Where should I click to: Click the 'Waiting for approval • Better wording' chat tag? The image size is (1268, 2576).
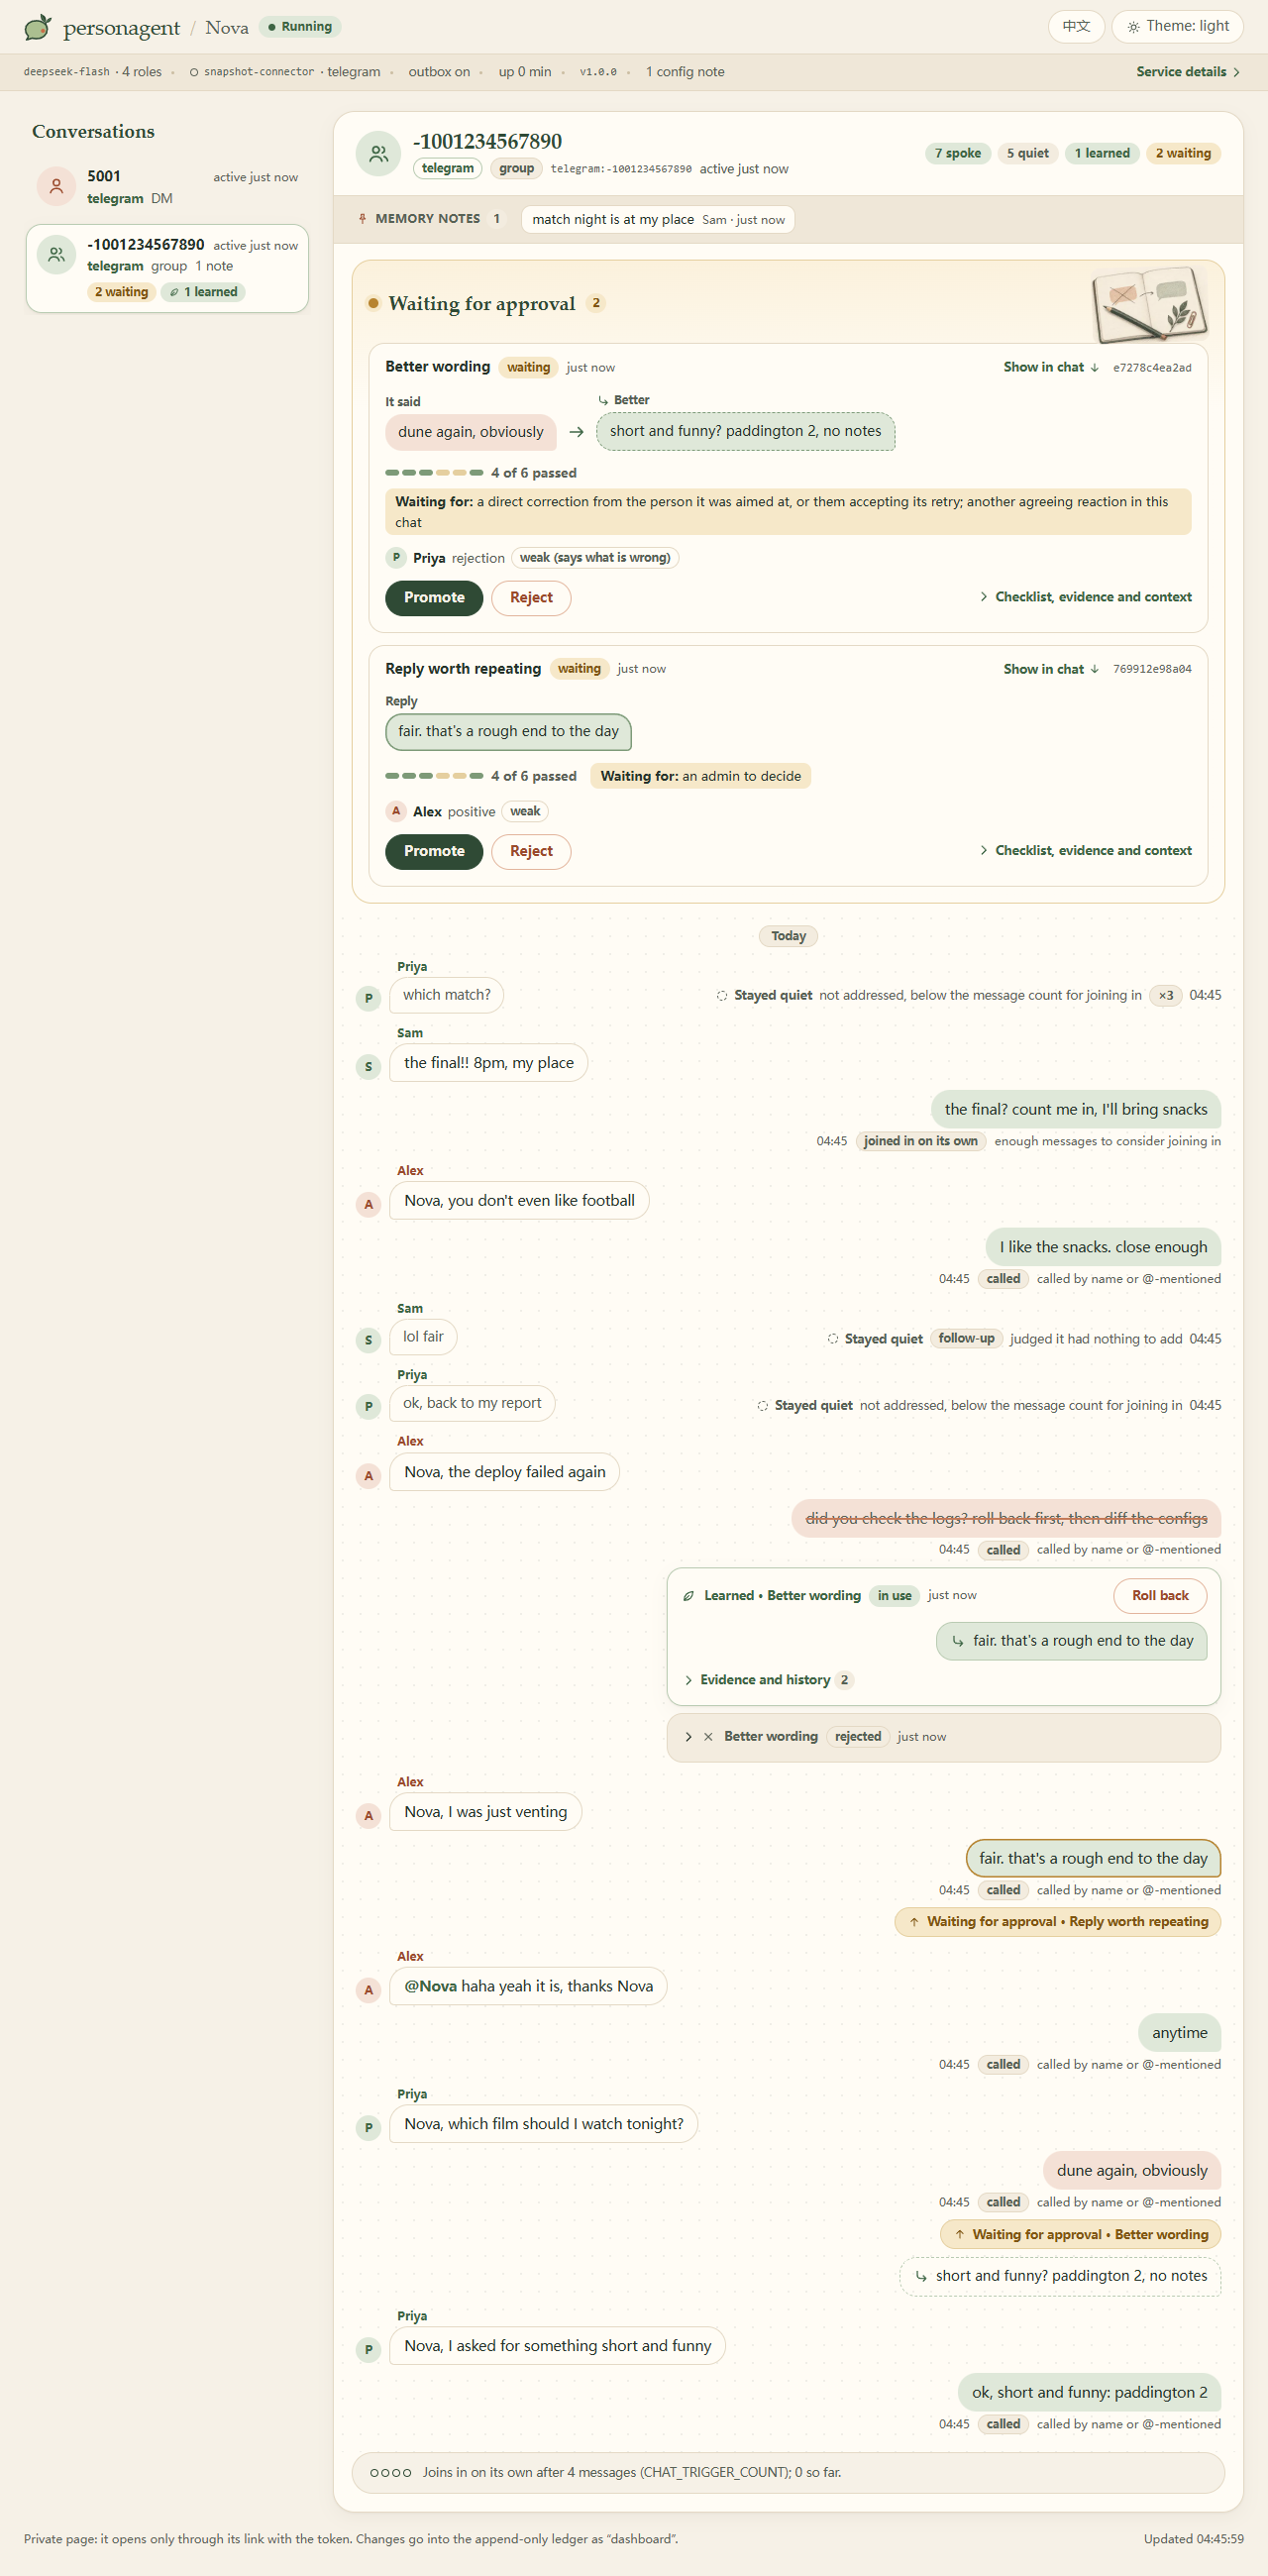coord(1080,2235)
